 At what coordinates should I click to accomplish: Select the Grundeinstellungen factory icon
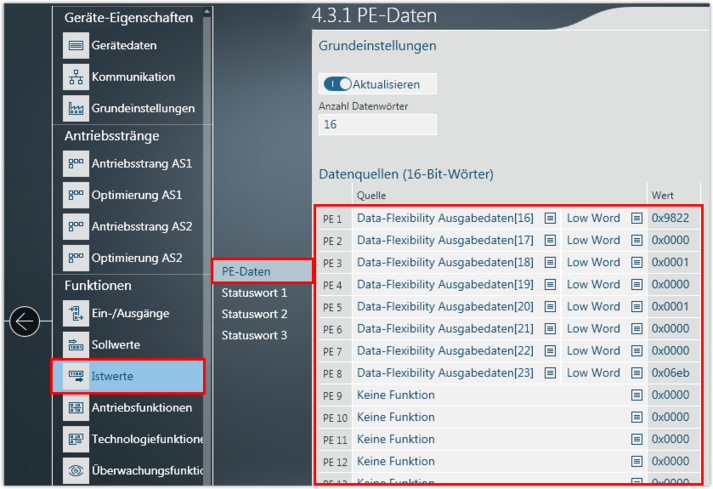point(75,108)
